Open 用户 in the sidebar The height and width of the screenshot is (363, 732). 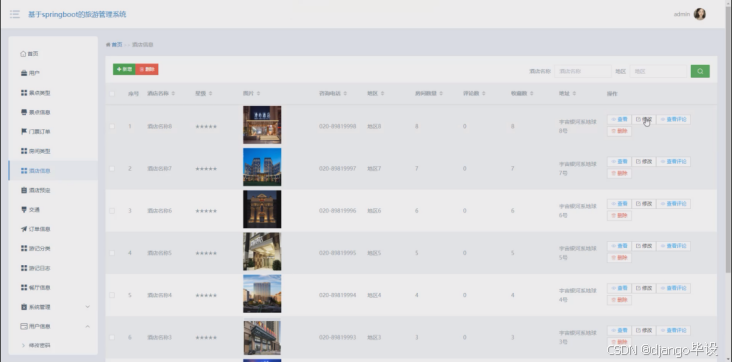(53, 73)
